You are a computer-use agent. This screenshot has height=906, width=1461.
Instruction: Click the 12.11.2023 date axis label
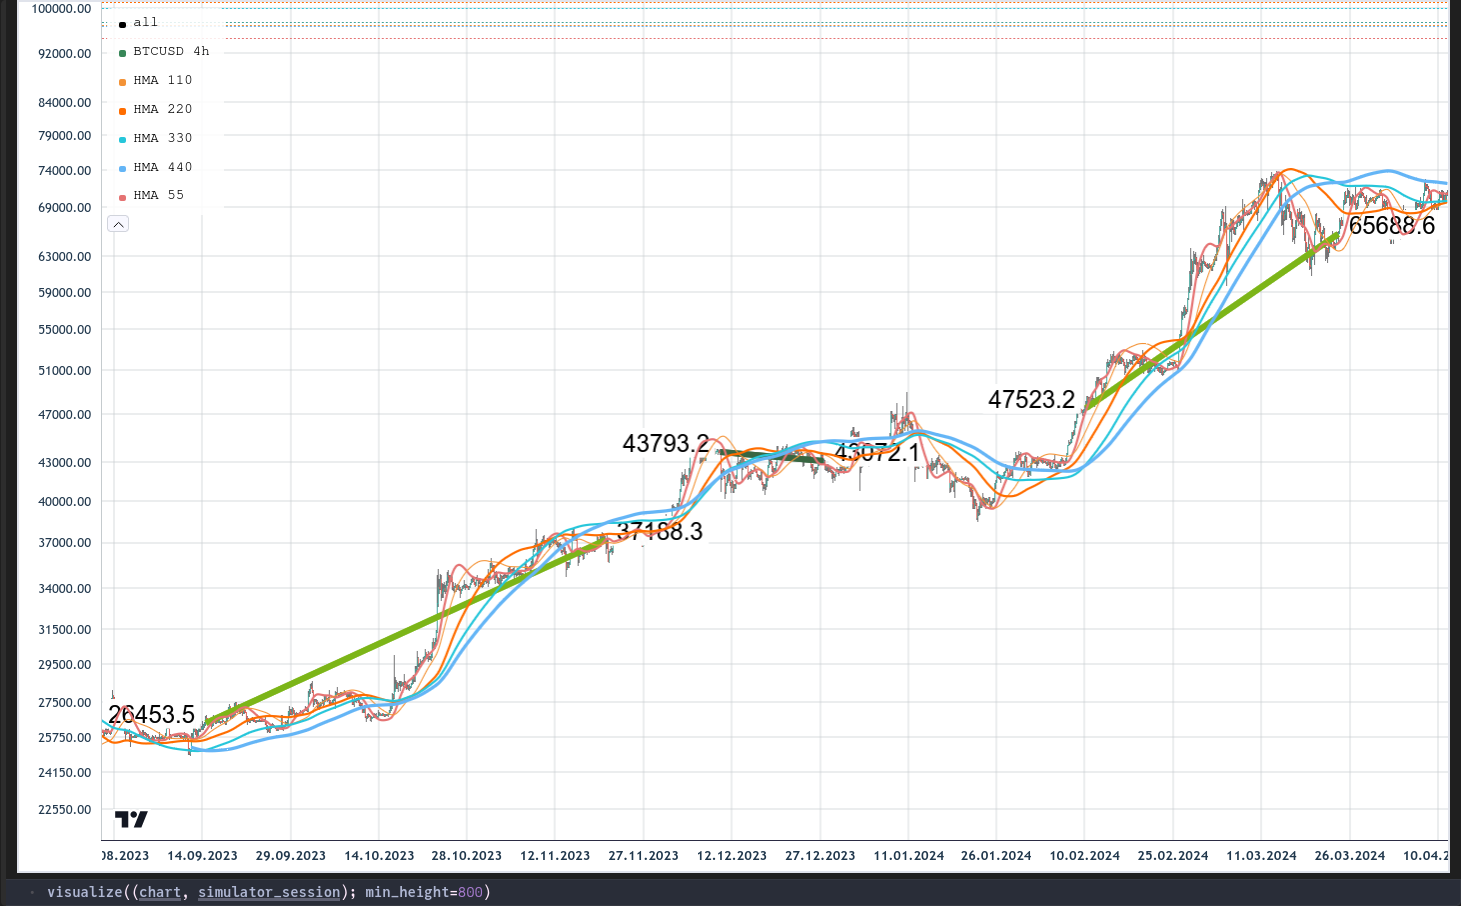(x=555, y=856)
